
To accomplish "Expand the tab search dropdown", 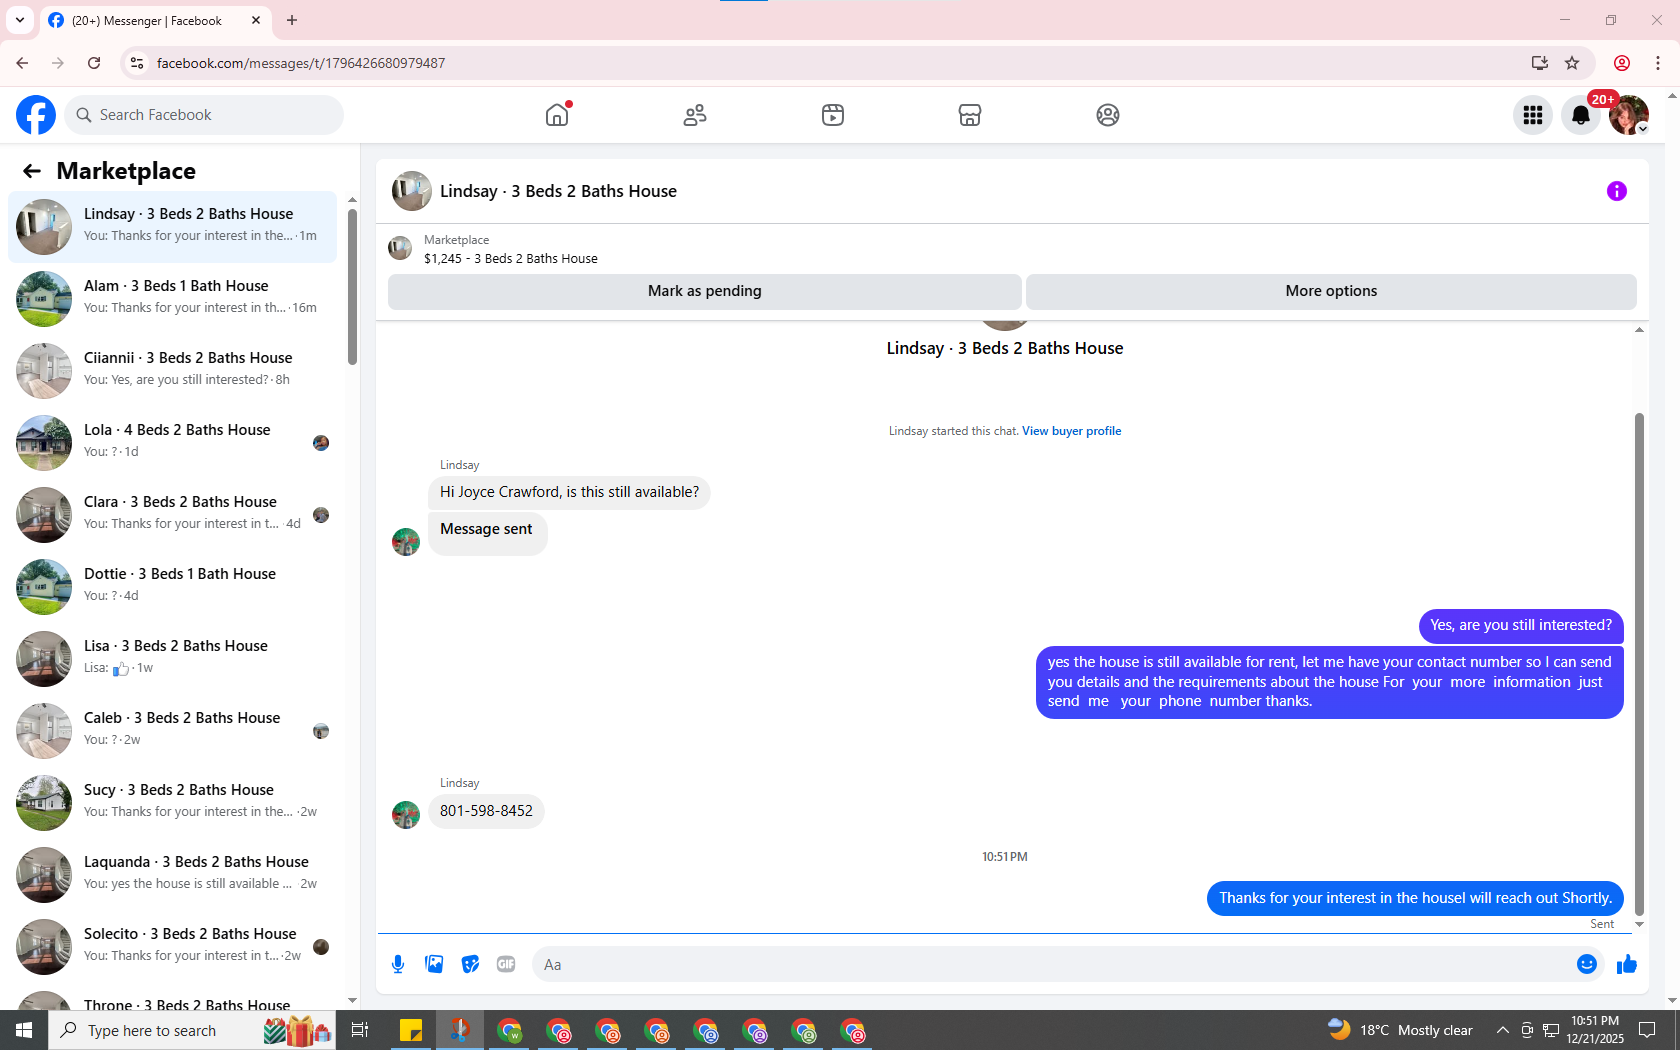I will click(20, 20).
